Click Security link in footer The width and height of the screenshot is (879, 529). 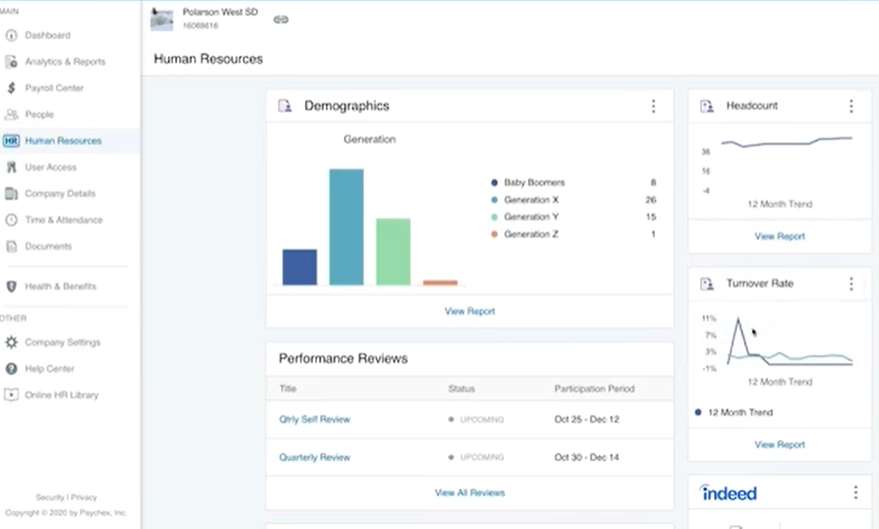(x=49, y=497)
